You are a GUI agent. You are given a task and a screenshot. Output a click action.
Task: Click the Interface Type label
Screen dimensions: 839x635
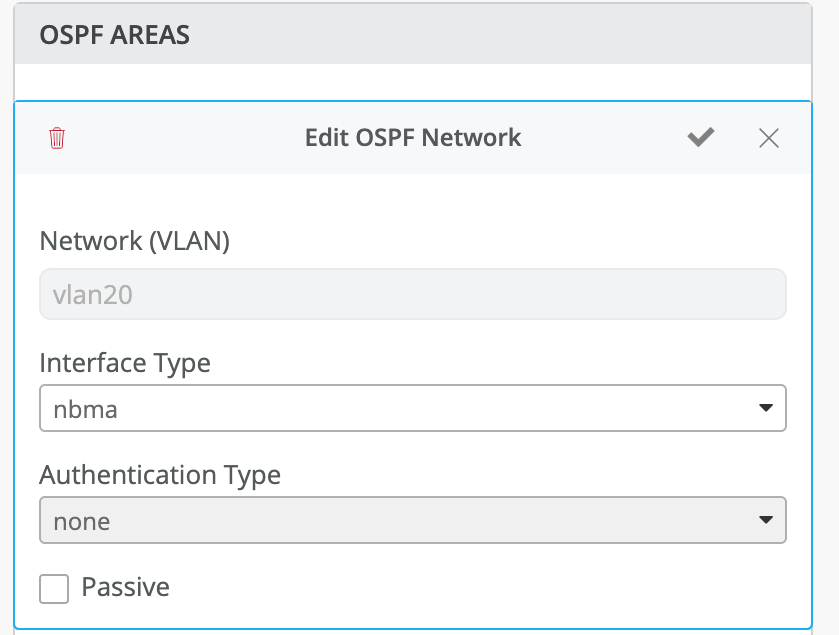pyautogui.click(x=125, y=363)
